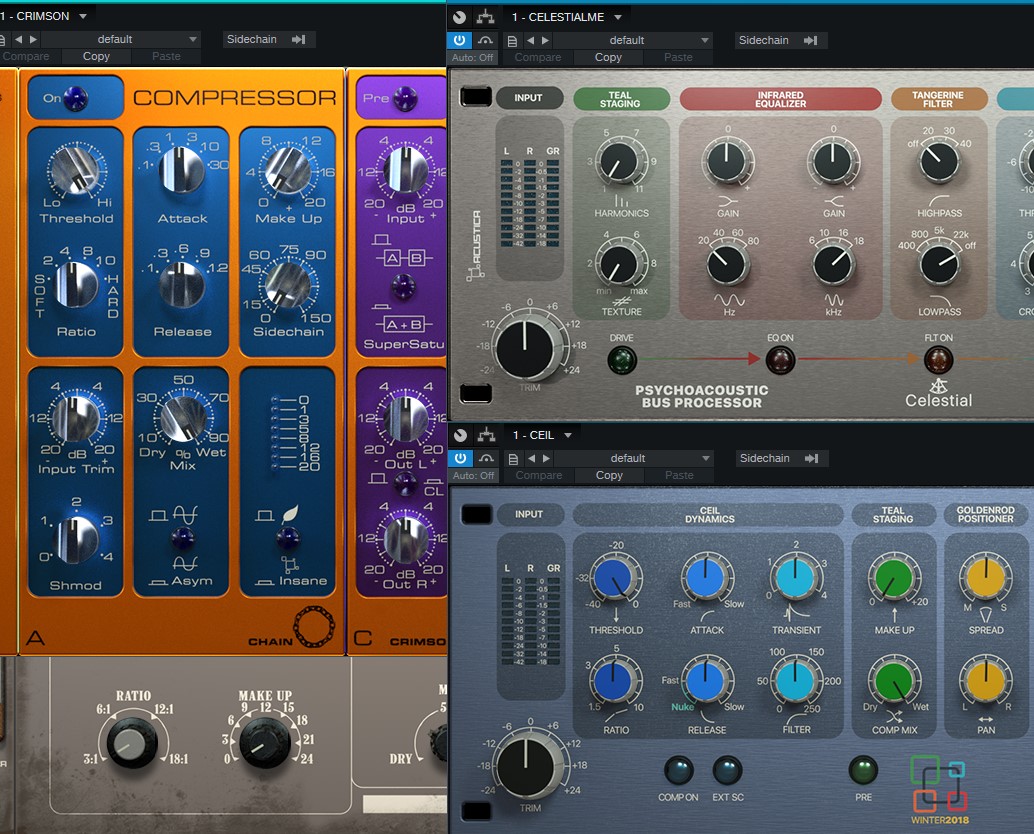Select previous preset arrow in Crimson window
1034x834 pixels.
click(x=18, y=40)
